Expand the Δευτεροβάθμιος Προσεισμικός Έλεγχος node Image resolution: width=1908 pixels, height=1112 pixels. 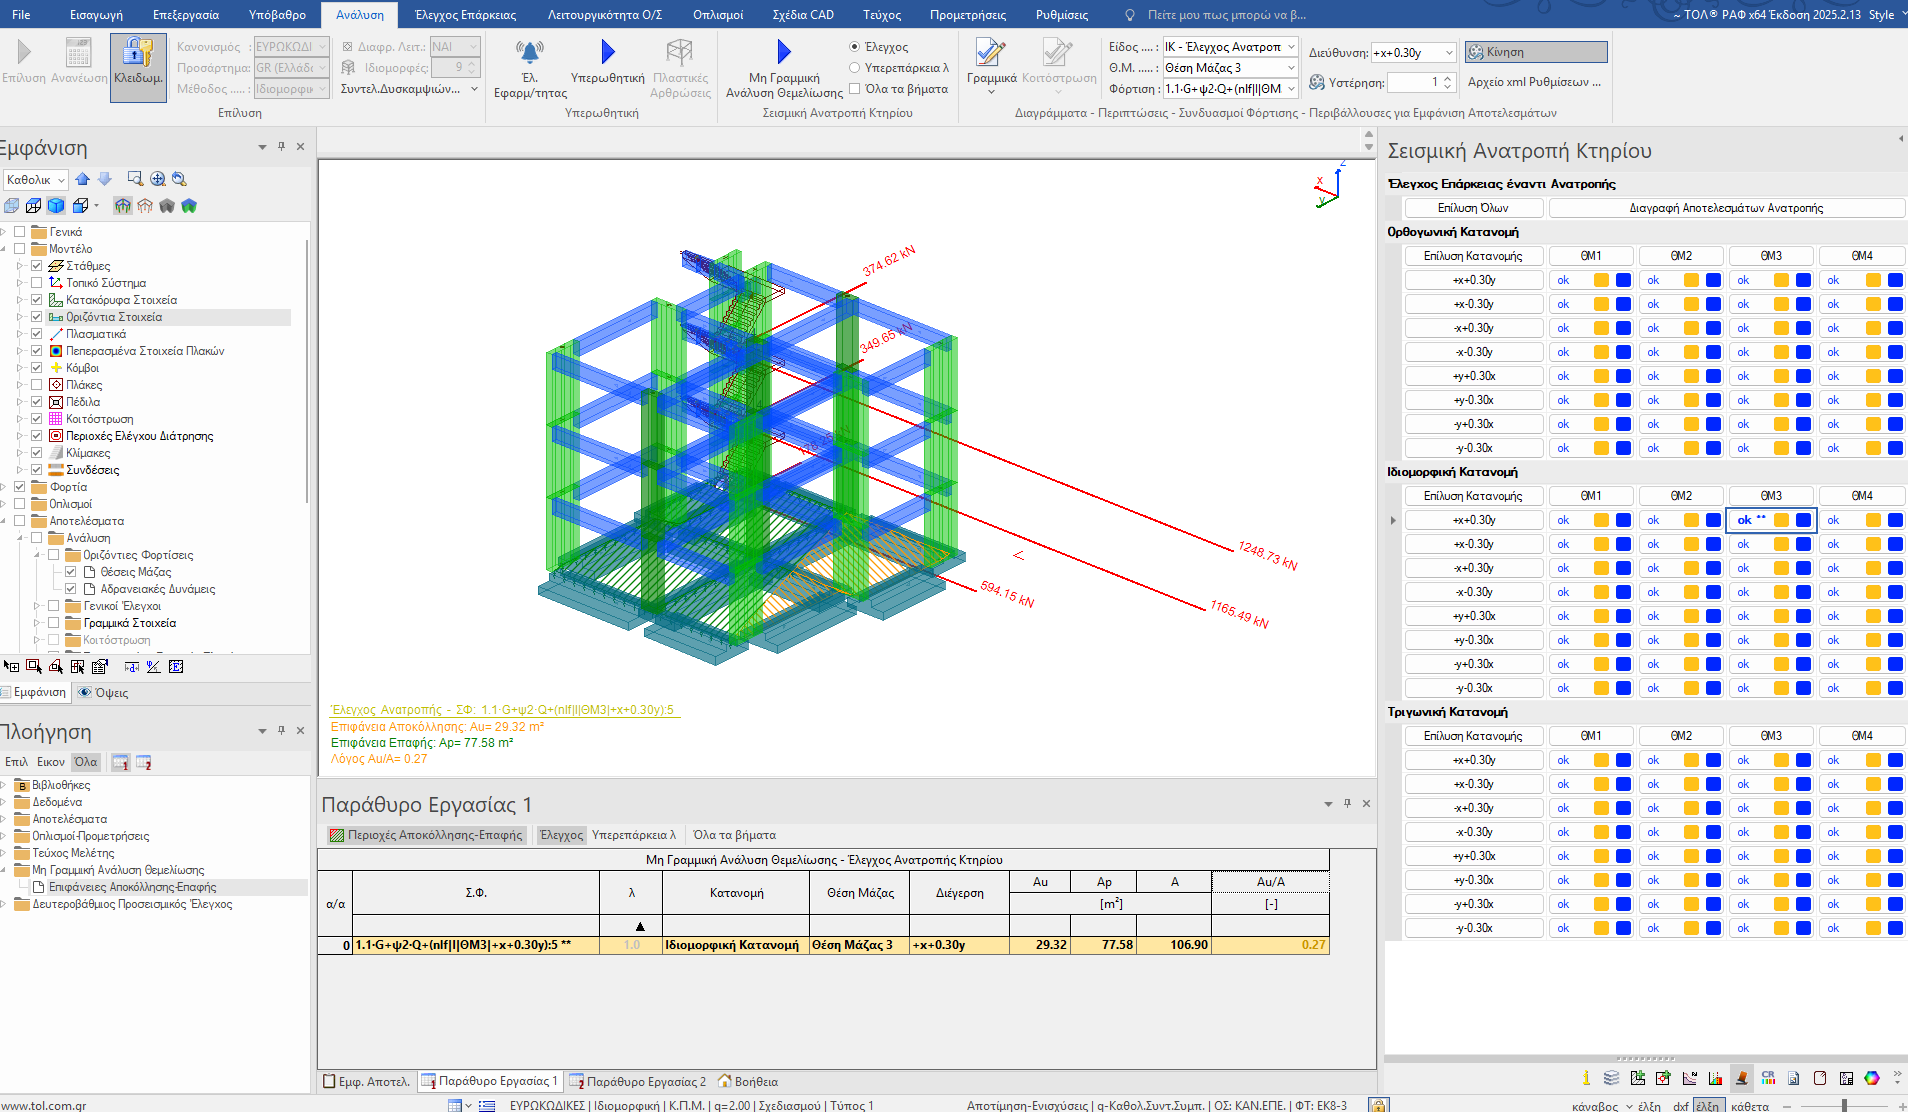tap(5, 904)
